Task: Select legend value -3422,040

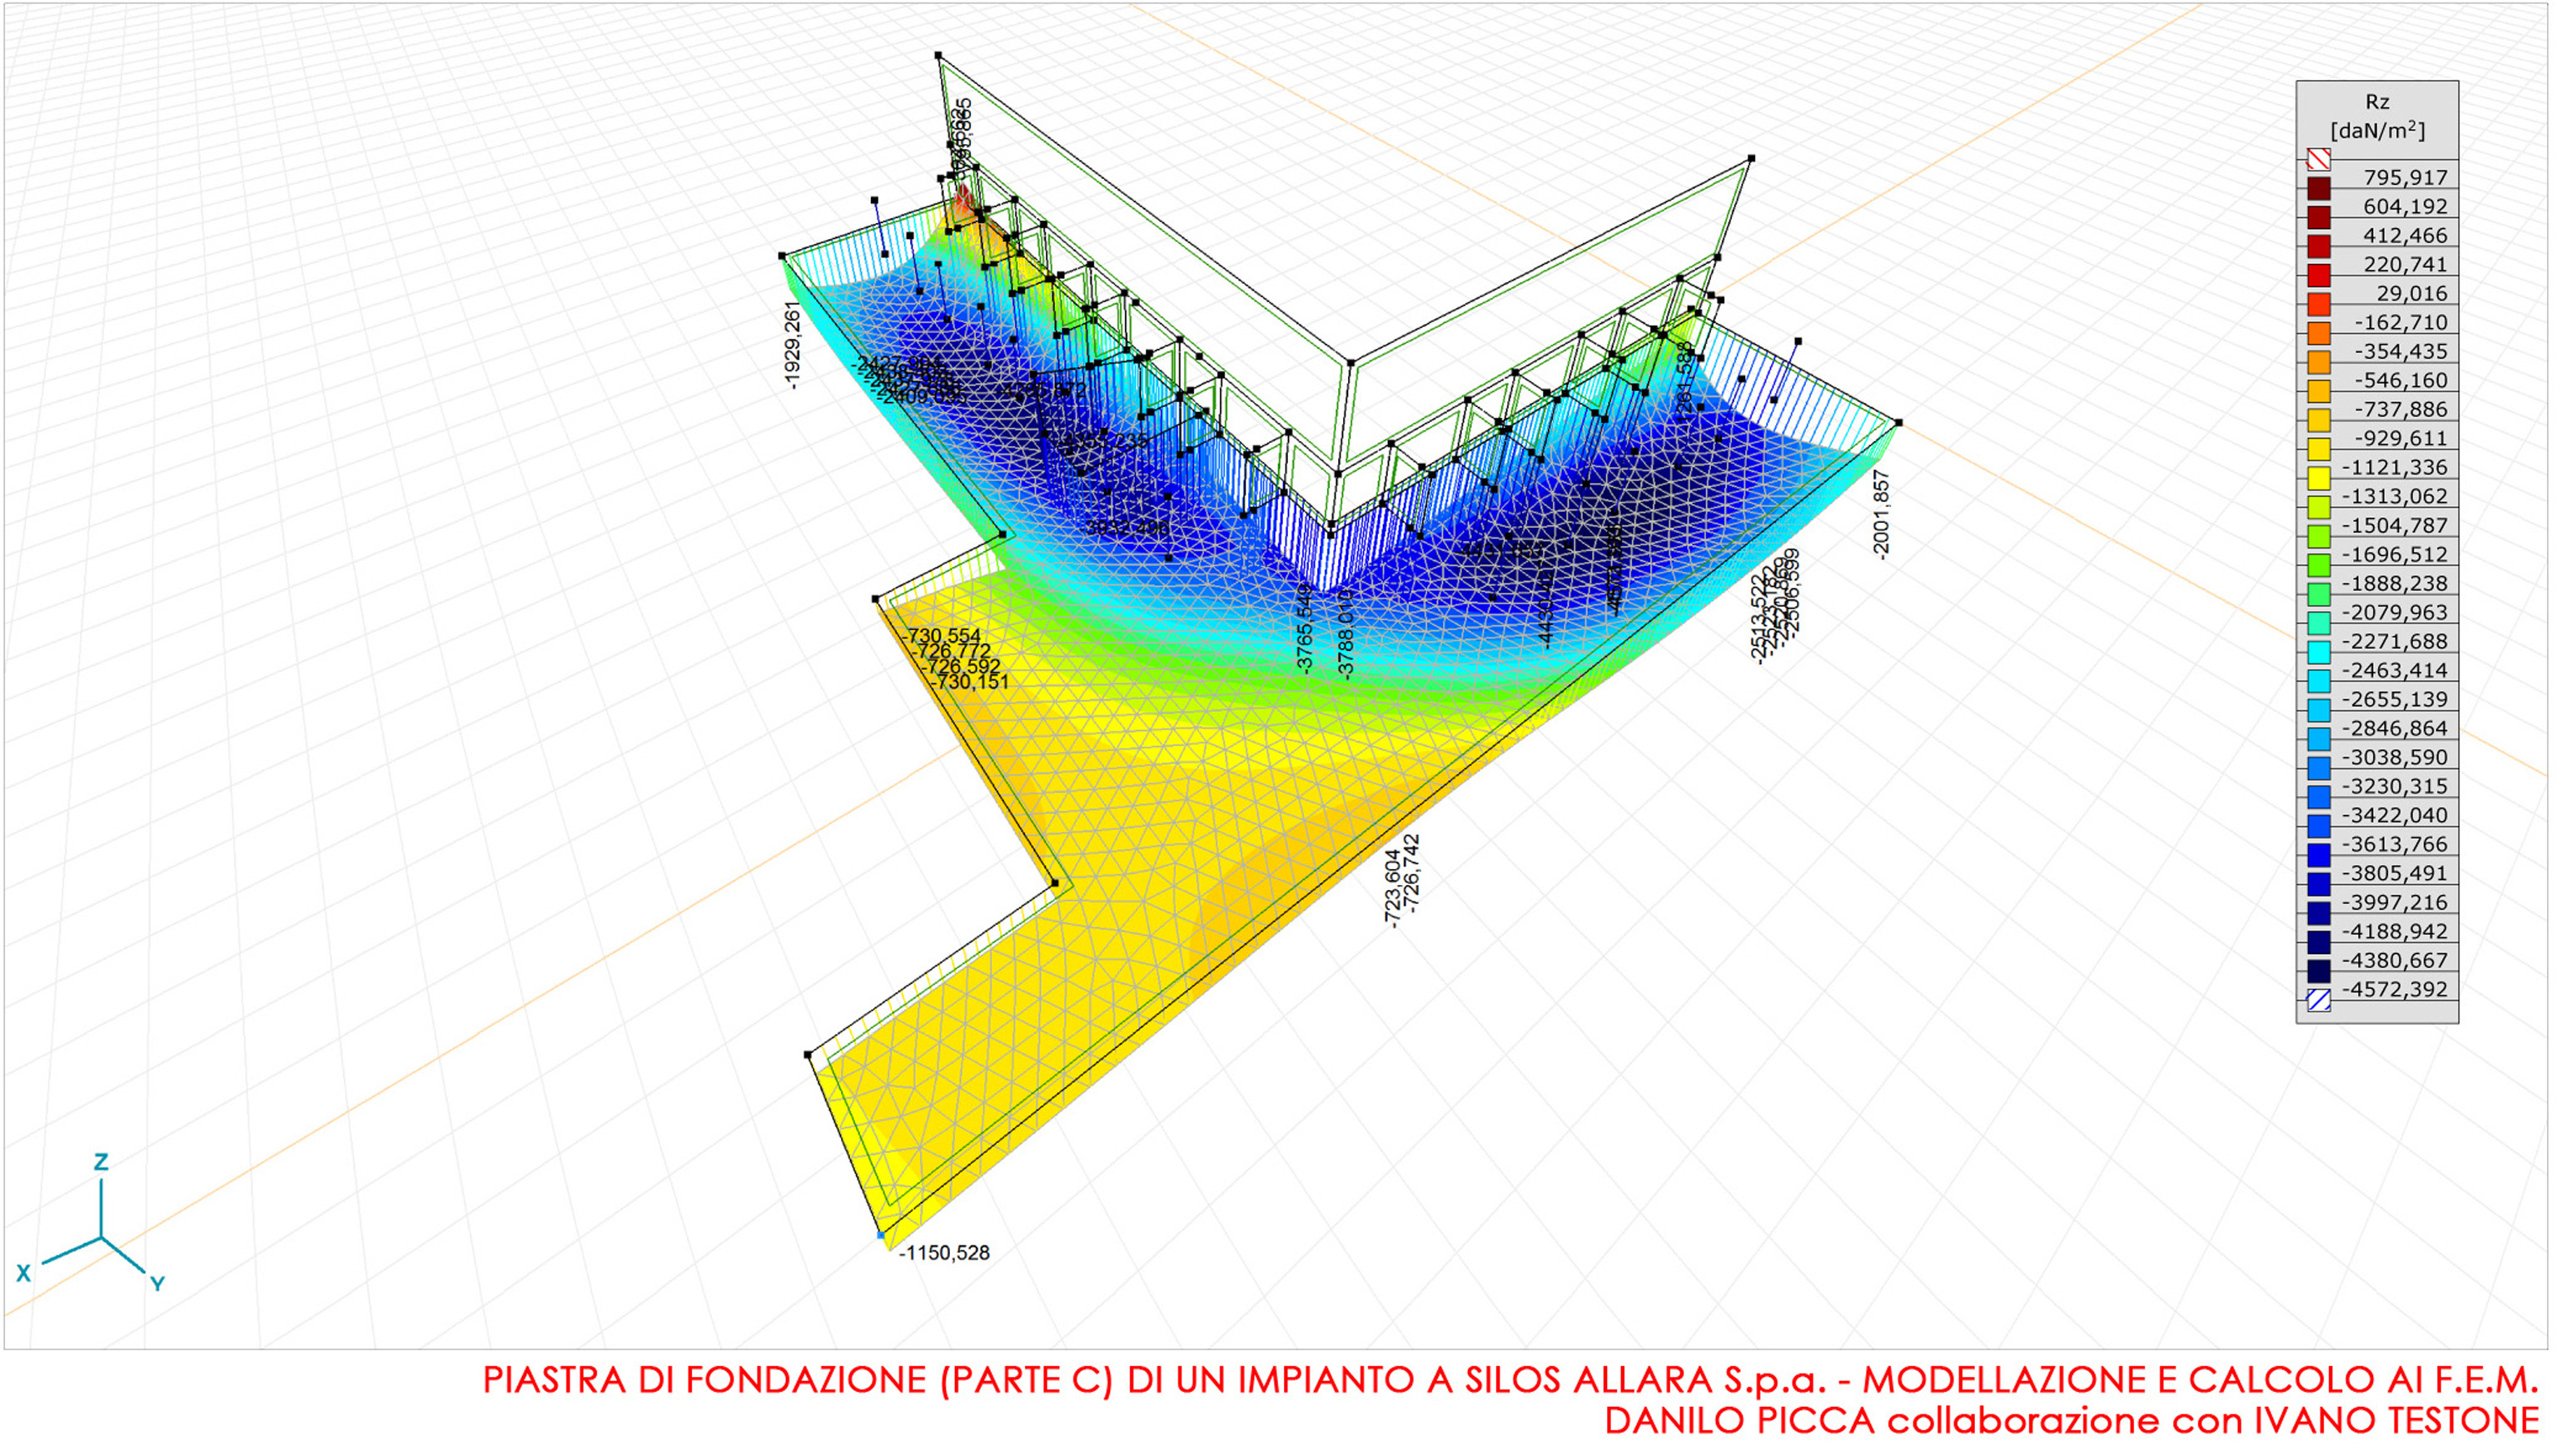Action: point(2395,815)
